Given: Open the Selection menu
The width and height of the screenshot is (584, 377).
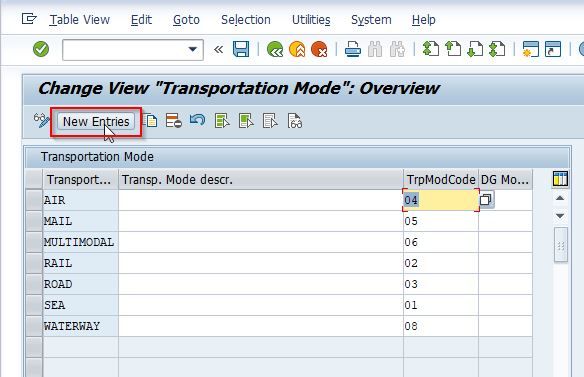Looking at the screenshot, I should pyautogui.click(x=246, y=20).
